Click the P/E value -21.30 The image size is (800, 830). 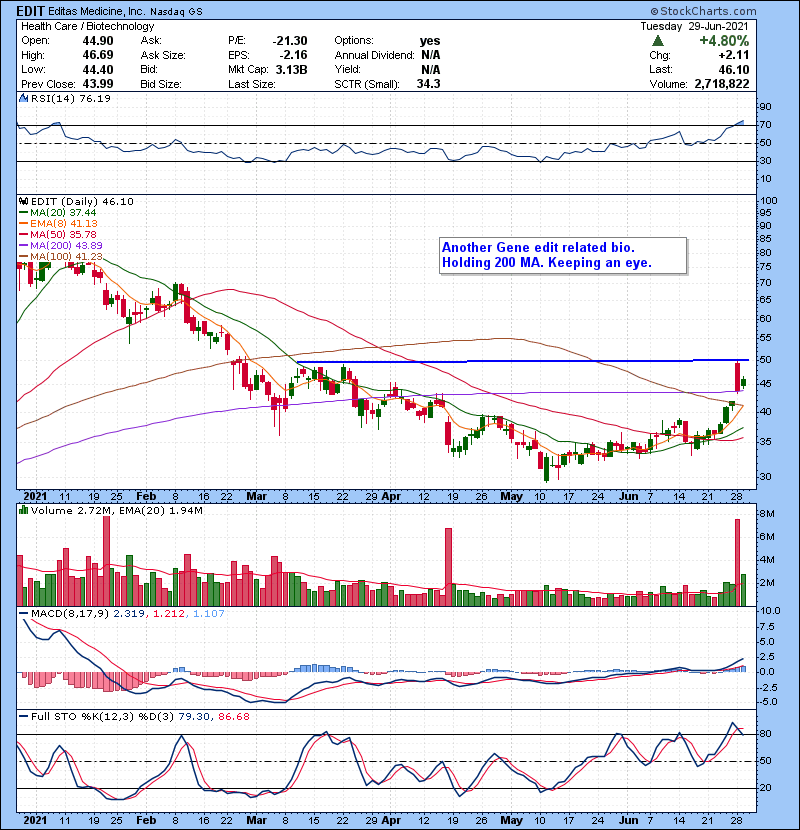(x=290, y=41)
